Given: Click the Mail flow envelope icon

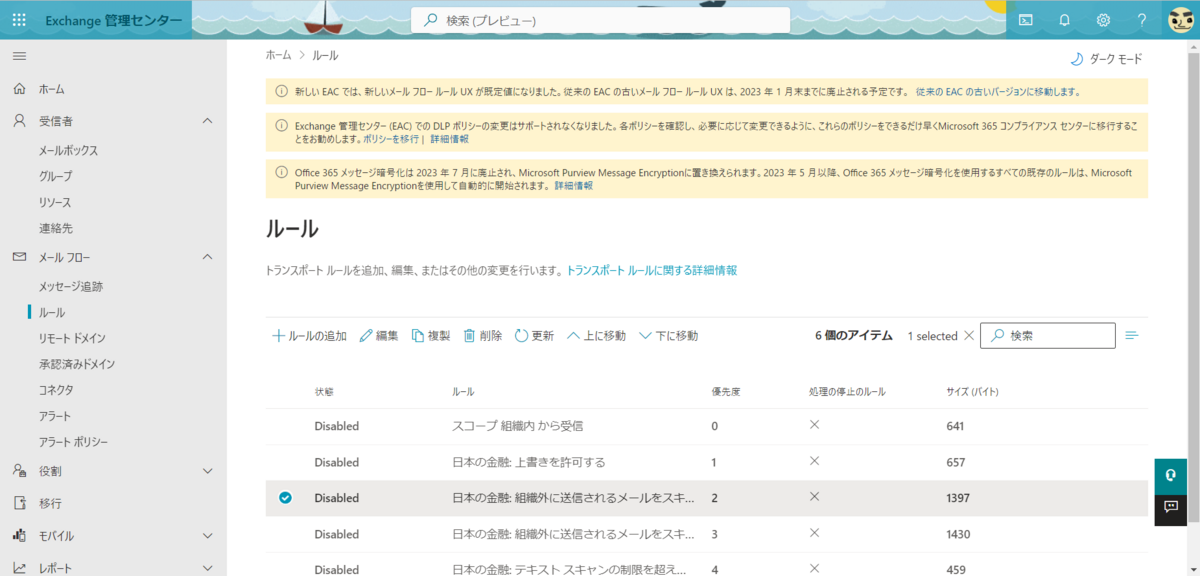Looking at the screenshot, I should point(19,257).
